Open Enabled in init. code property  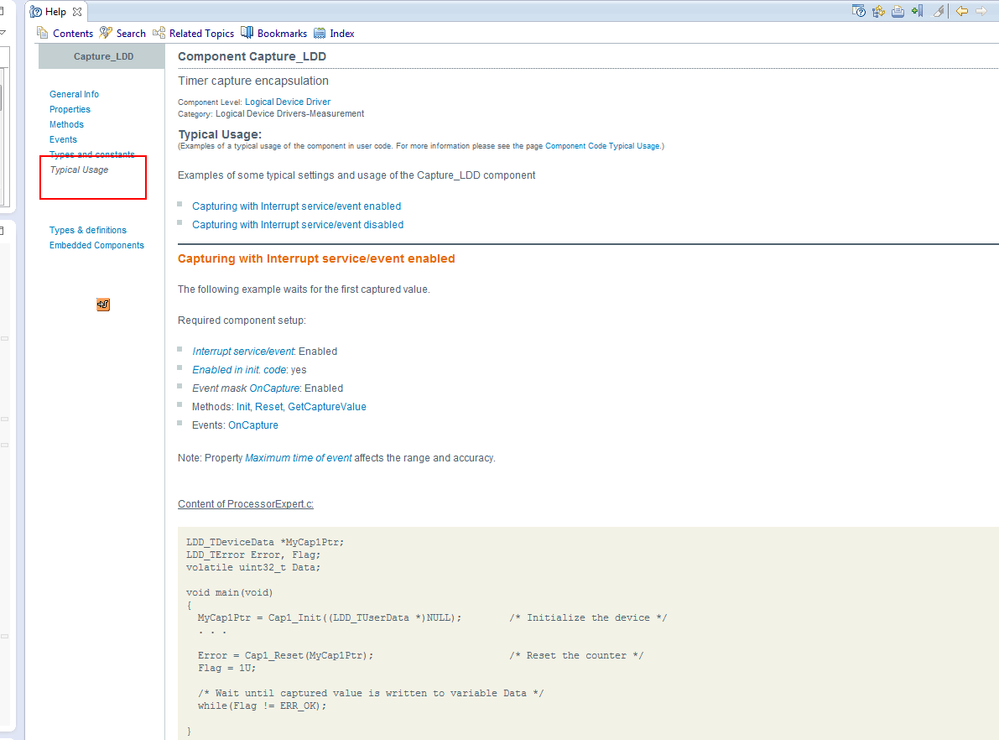240,370
